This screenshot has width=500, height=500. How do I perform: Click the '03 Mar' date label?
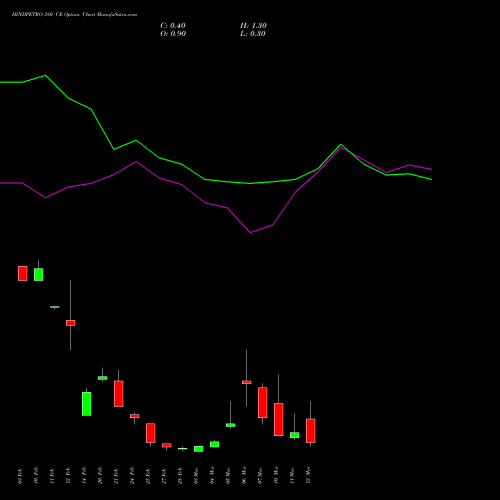[196, 476]
